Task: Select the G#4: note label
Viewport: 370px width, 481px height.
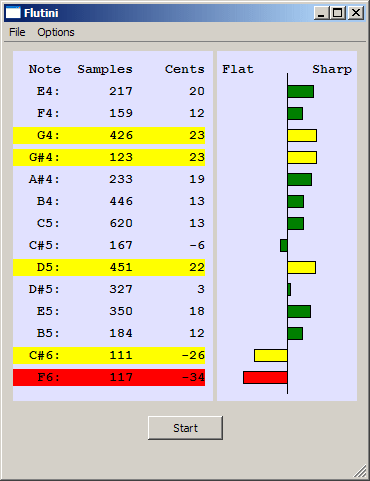Action: click(44, 157)
